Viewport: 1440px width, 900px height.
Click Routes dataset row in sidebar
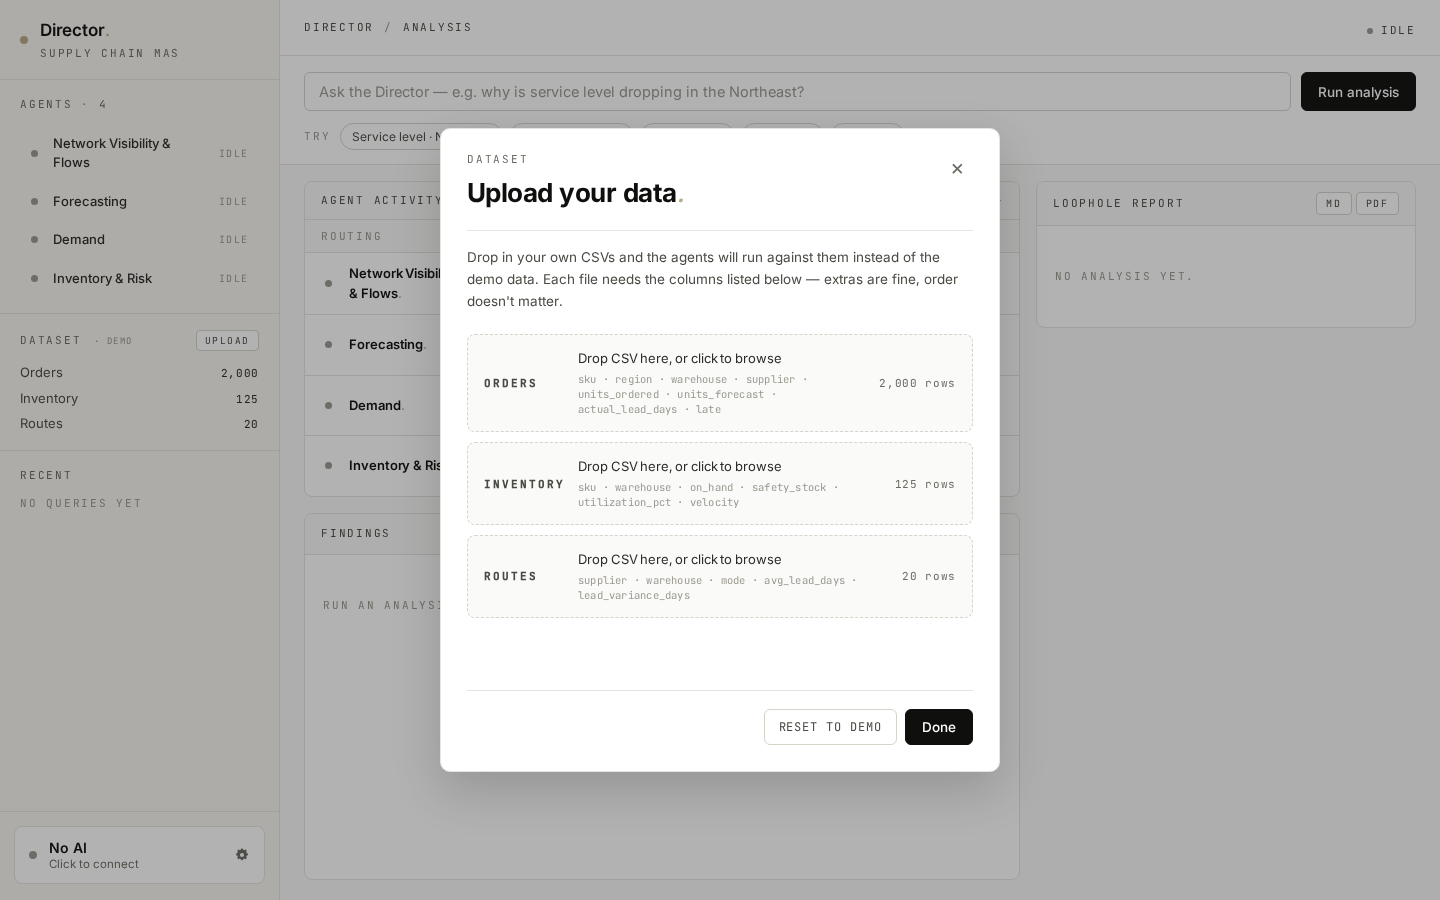[139, 424]
